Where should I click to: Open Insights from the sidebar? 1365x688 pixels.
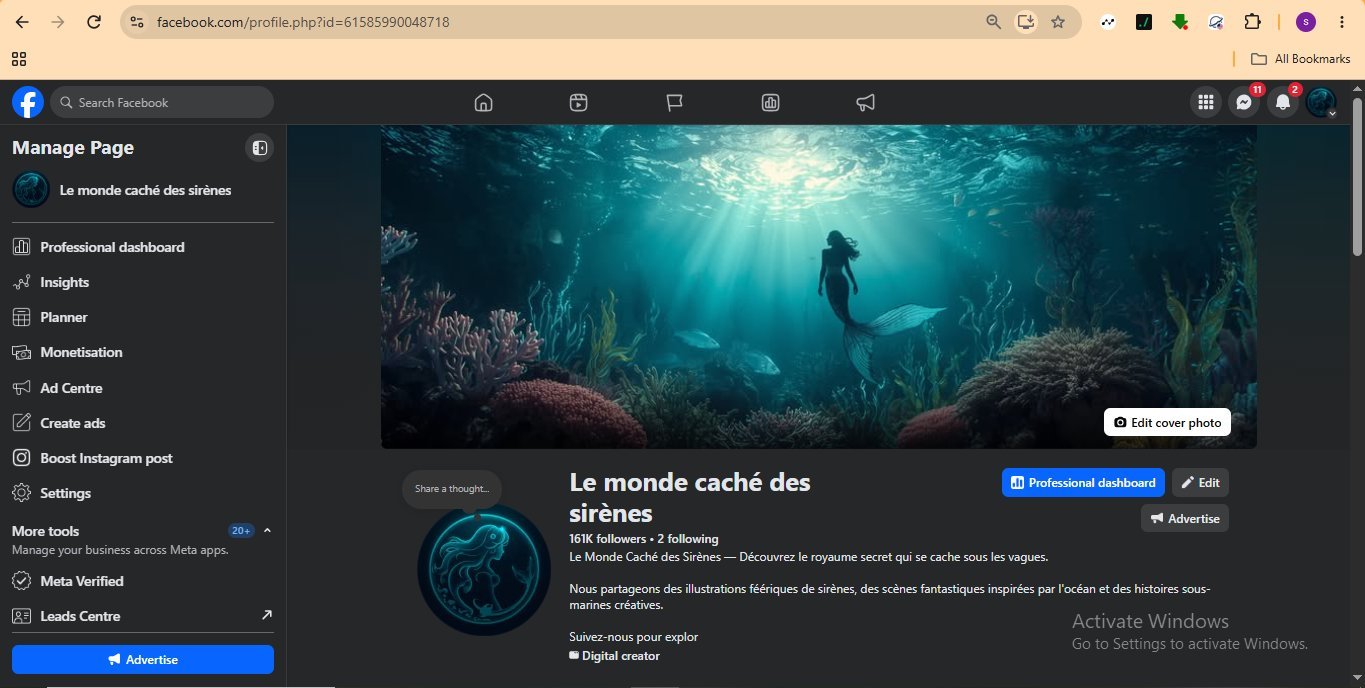[142, 282]
